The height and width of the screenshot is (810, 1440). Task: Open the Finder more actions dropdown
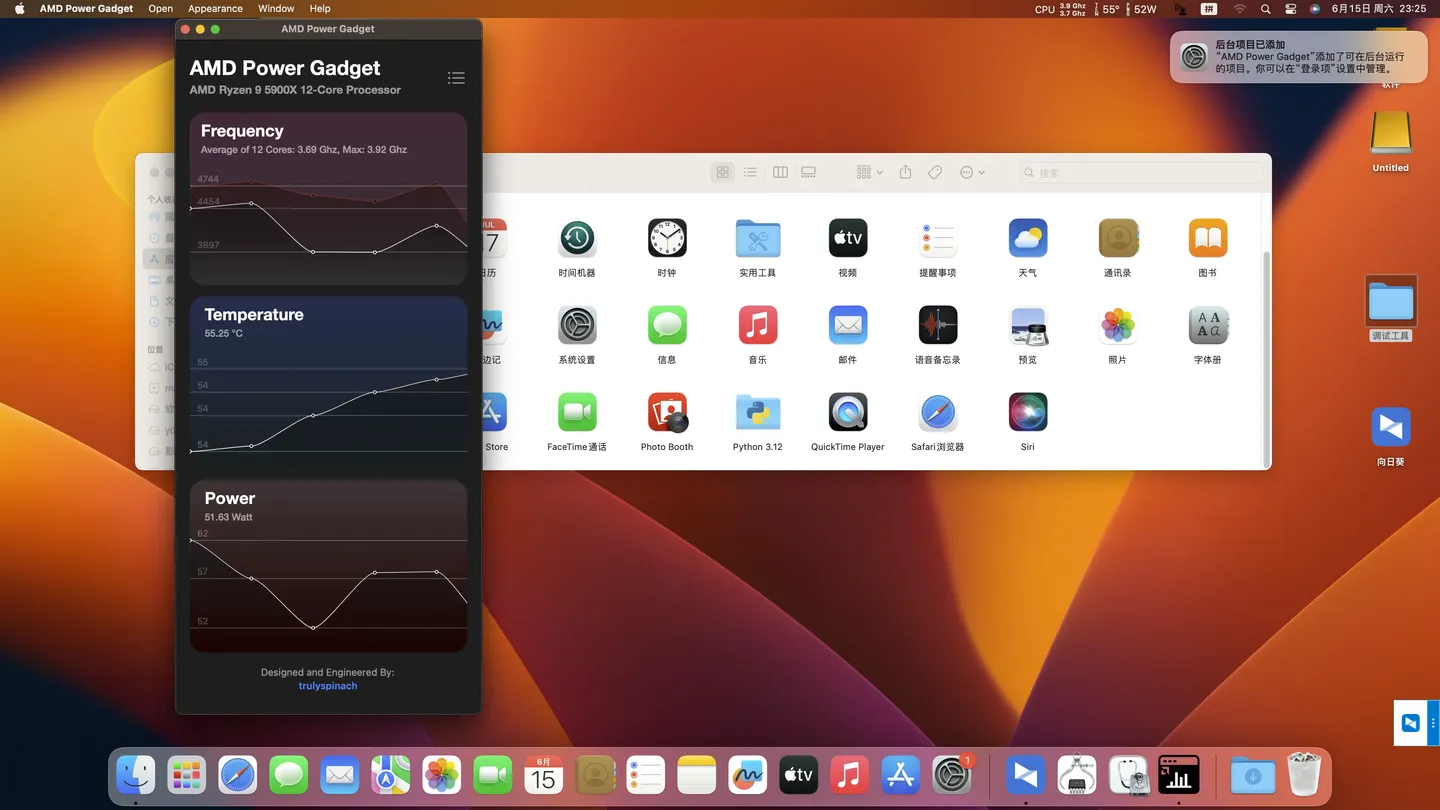click(972, 172)
